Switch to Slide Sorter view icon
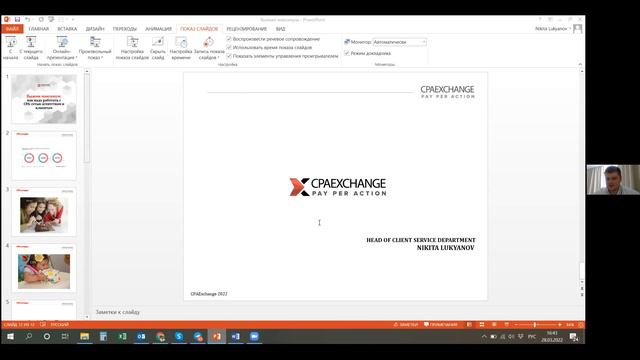The image size is (640, 360). pyautogui.click(x=482, y=324)
